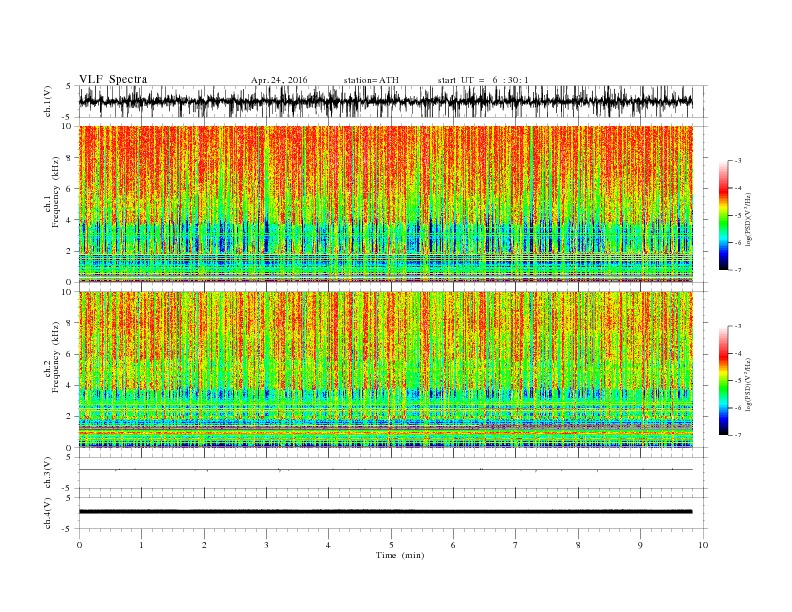Image resolution: width=792 pixels, height=612 pixels.
Task: Select the date text "Apr. 24, 2016"
Action: 279,80
